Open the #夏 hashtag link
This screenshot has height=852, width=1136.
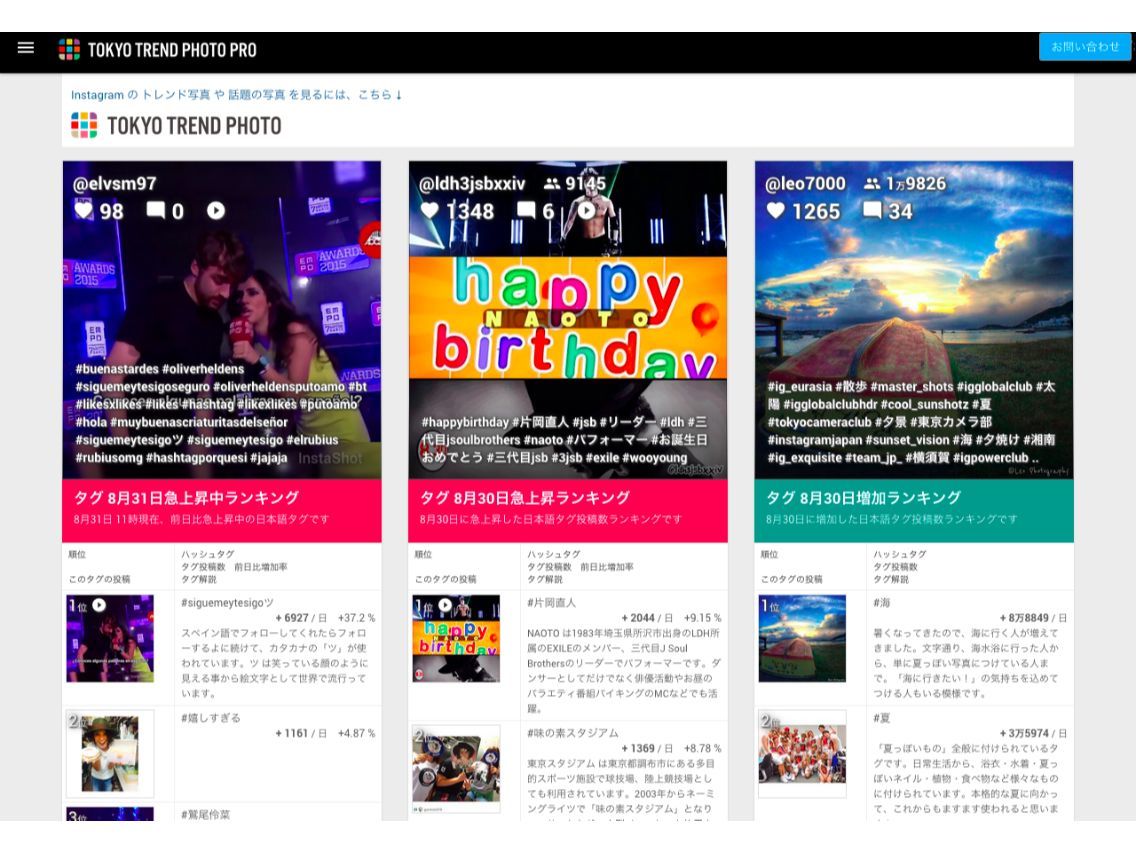[882, 718]
